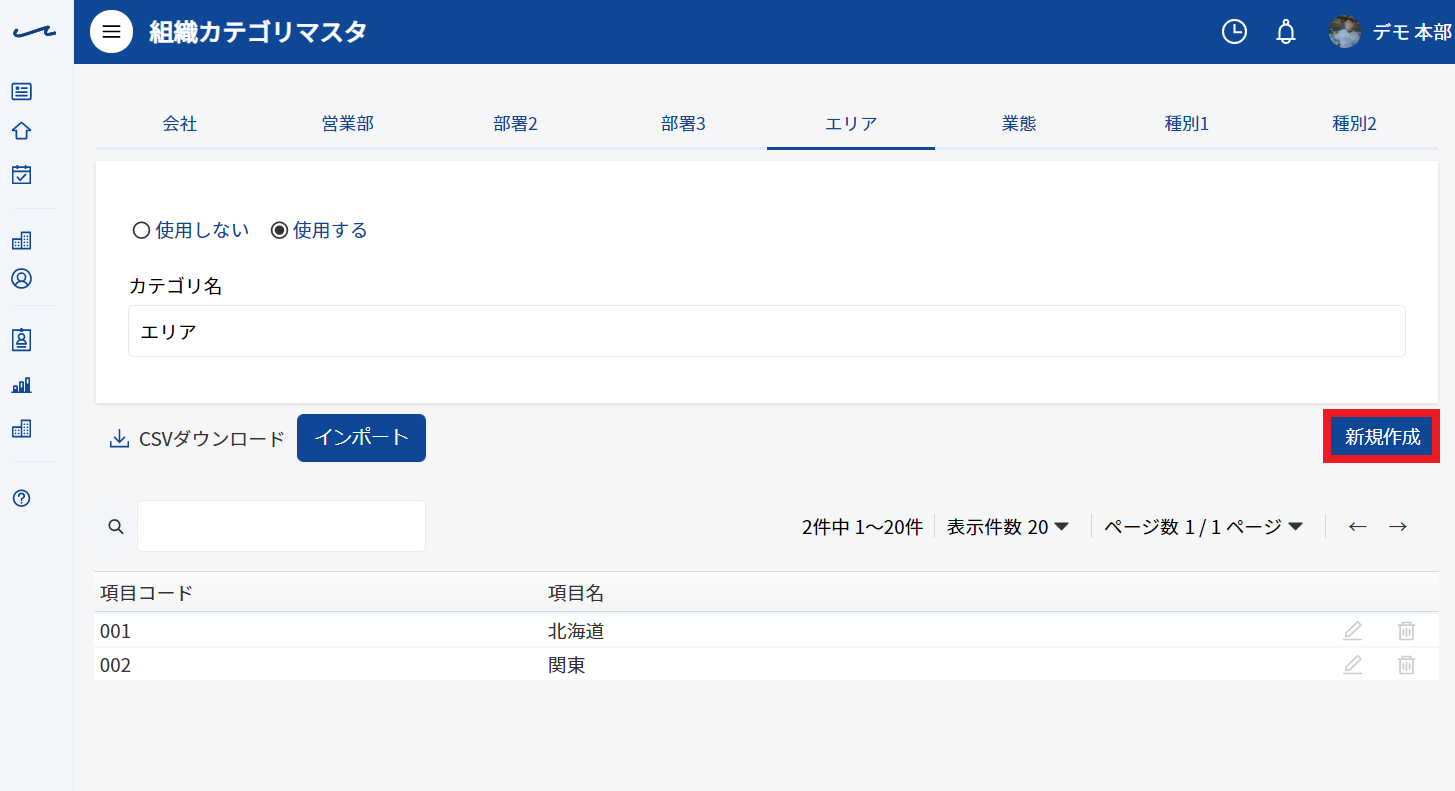
Task: Click the 北海道 item name
Action: (576, 632)
